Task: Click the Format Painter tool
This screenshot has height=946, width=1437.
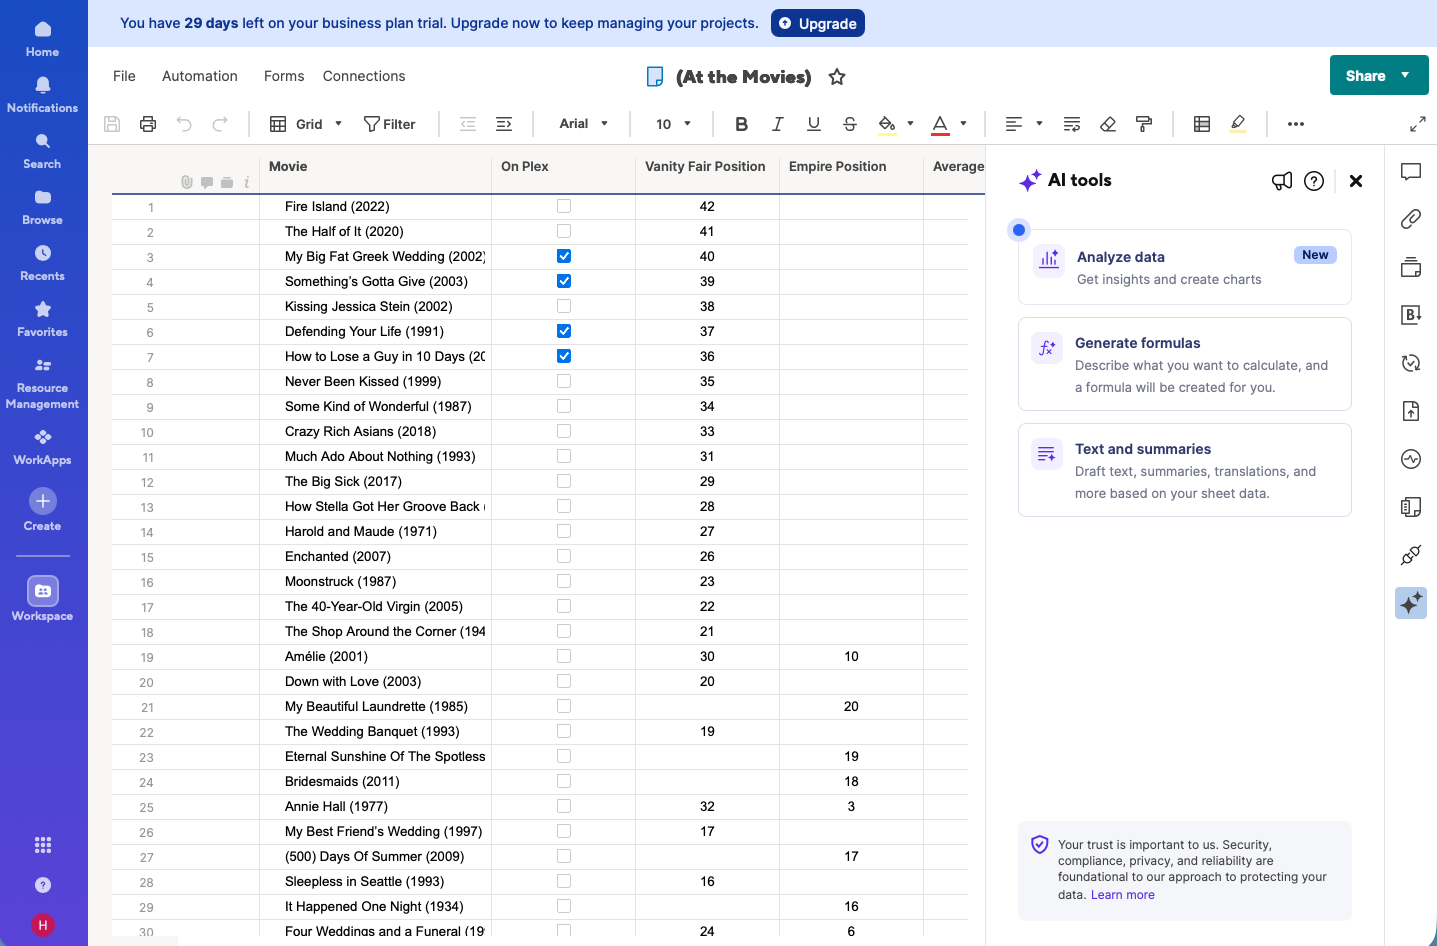Action: pos(1143,123)
